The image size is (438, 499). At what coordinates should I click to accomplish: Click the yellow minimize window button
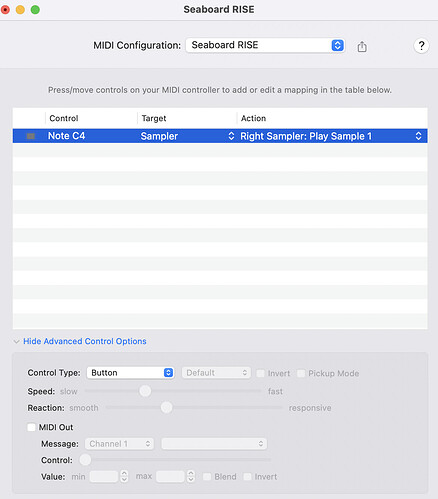point(20,10)
